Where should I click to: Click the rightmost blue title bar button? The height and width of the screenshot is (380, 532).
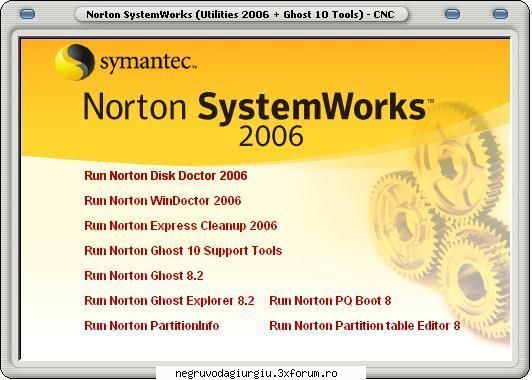[500, 14]
